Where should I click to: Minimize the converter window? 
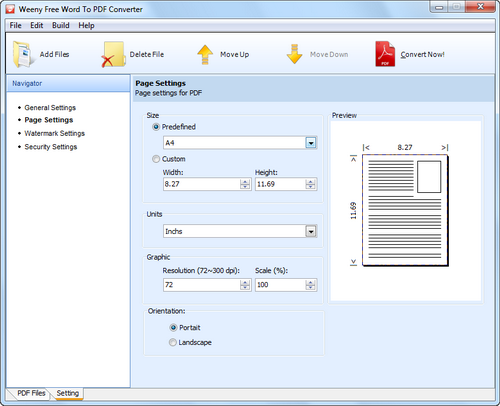pos(439,7)
